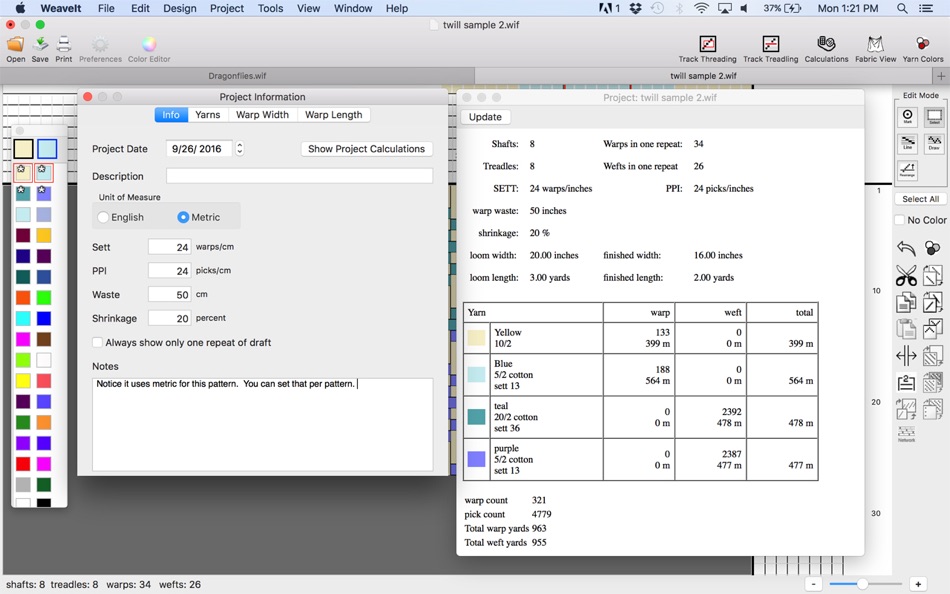Switch to the Warp Width tab
The width and height of the screenshot is (950, 594).
(x=262, y=115)
